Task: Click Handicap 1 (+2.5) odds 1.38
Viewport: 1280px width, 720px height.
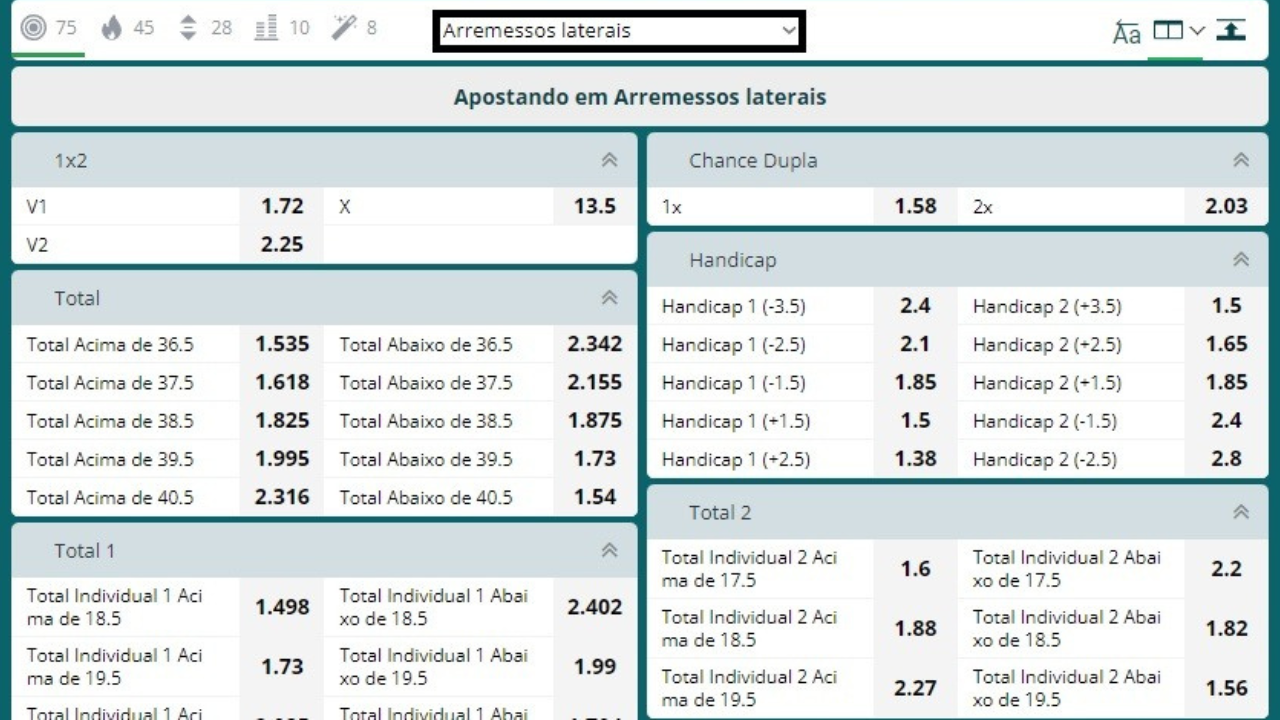Action: pyautogui.click(x=915, y=458)
